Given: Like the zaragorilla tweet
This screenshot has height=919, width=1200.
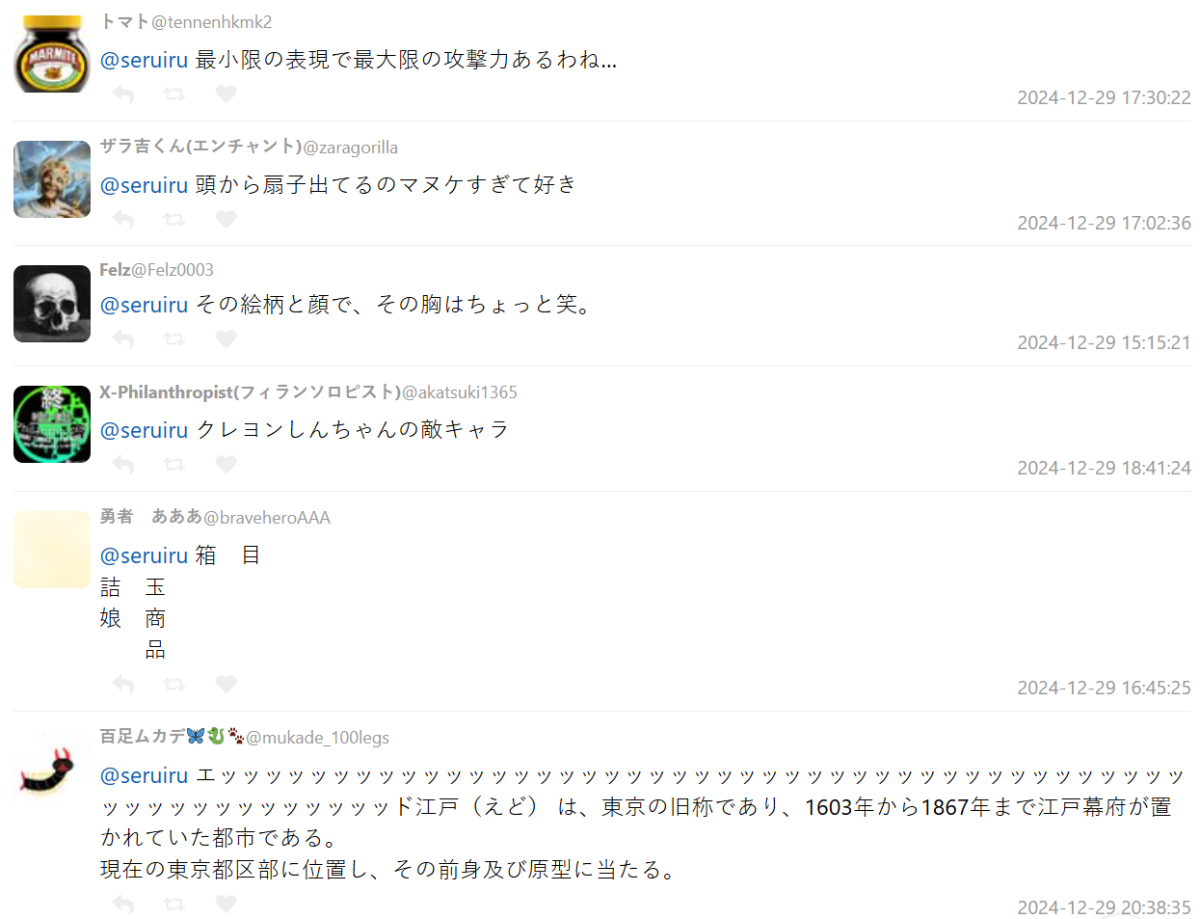Looking at the screenshot, I should 226,219.
